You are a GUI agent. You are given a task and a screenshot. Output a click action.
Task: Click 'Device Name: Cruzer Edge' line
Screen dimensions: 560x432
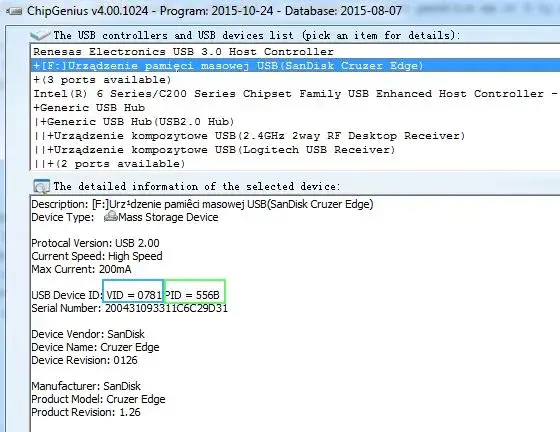coord(95,347)
